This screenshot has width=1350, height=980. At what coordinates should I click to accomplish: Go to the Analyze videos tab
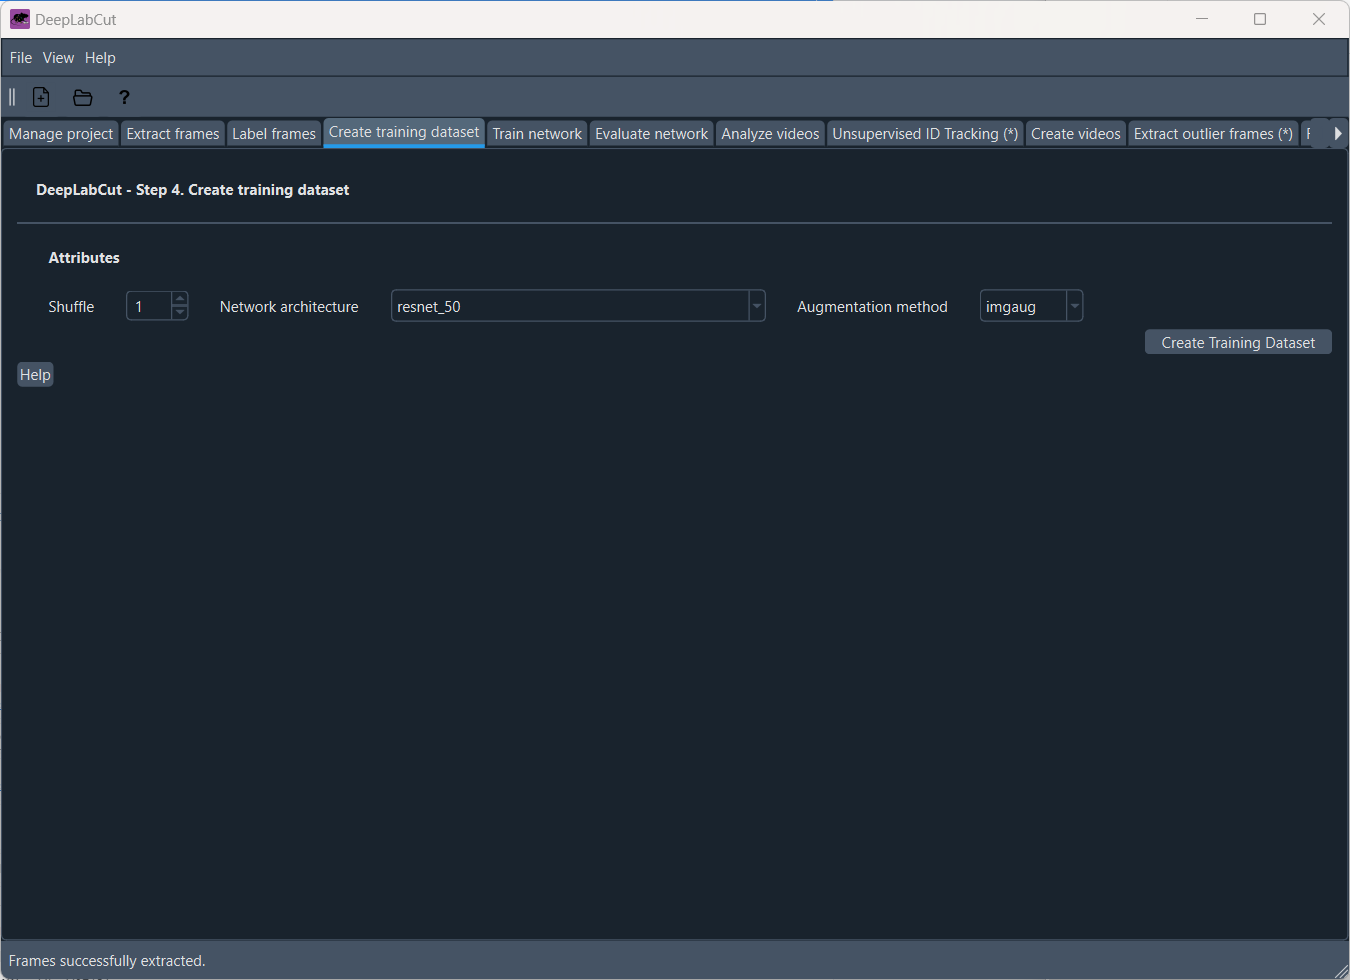pos(770,134)
